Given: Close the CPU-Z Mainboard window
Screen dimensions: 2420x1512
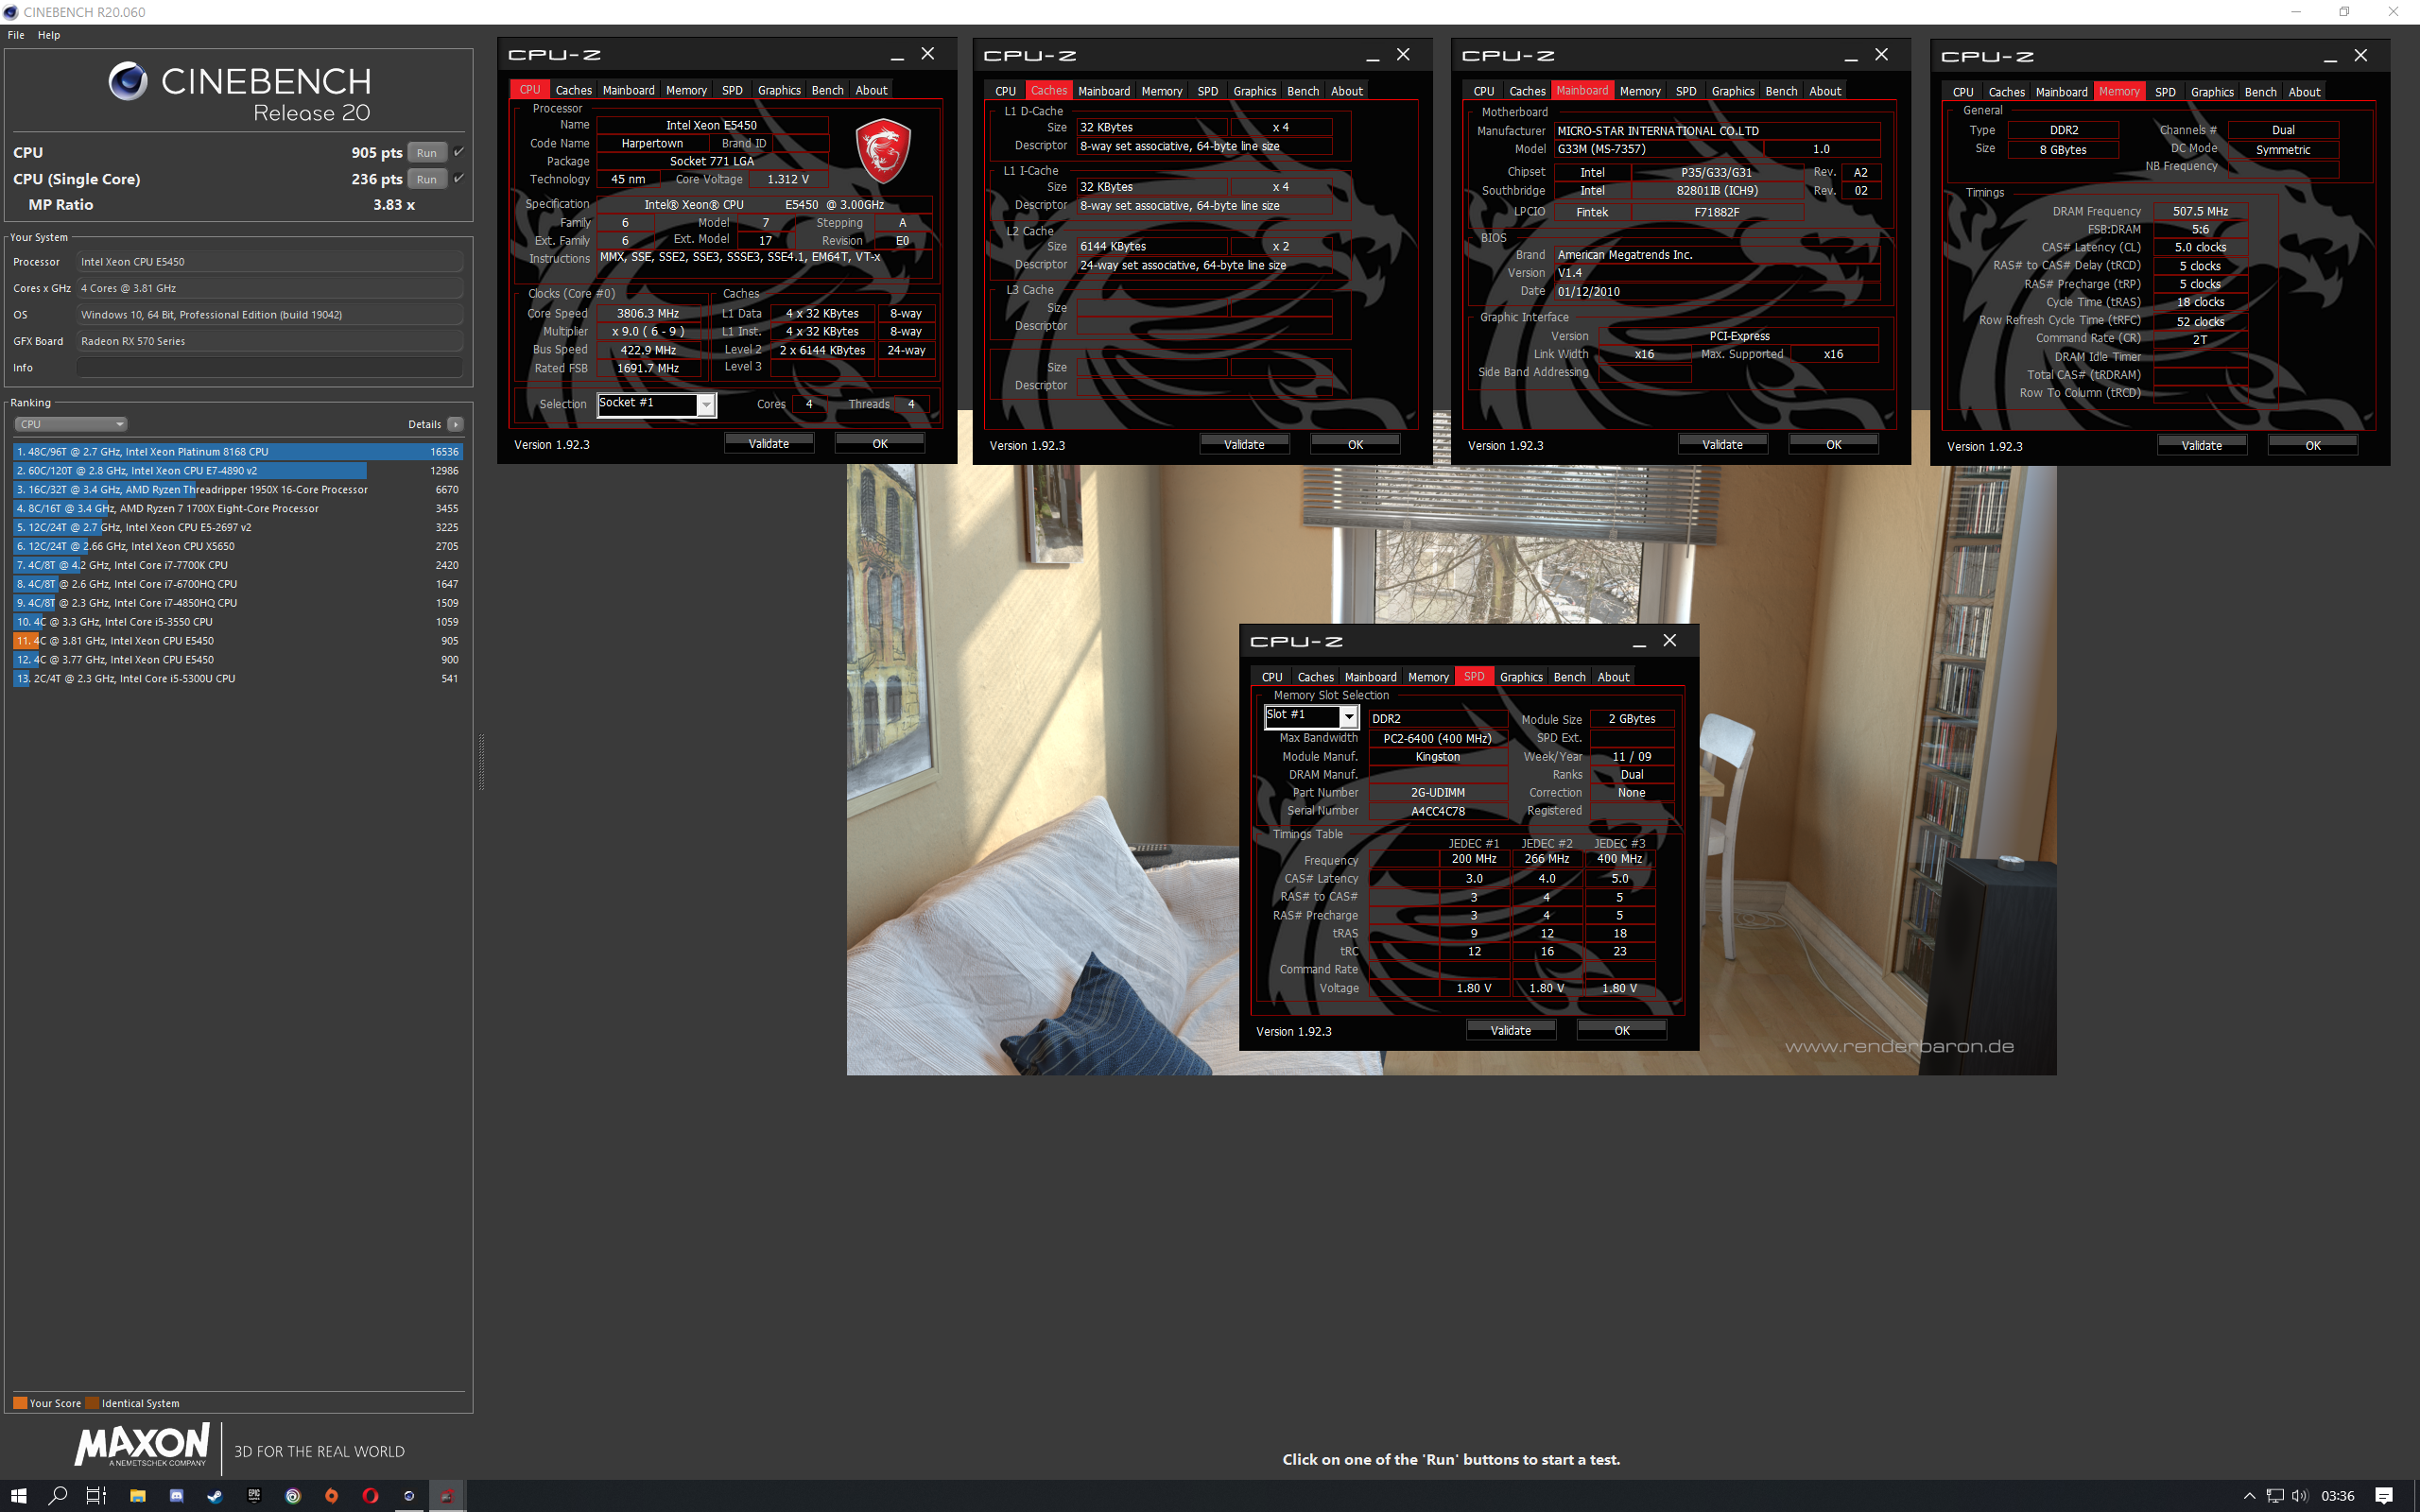Looking at the screenshot, I should [x=1882, y=55].
